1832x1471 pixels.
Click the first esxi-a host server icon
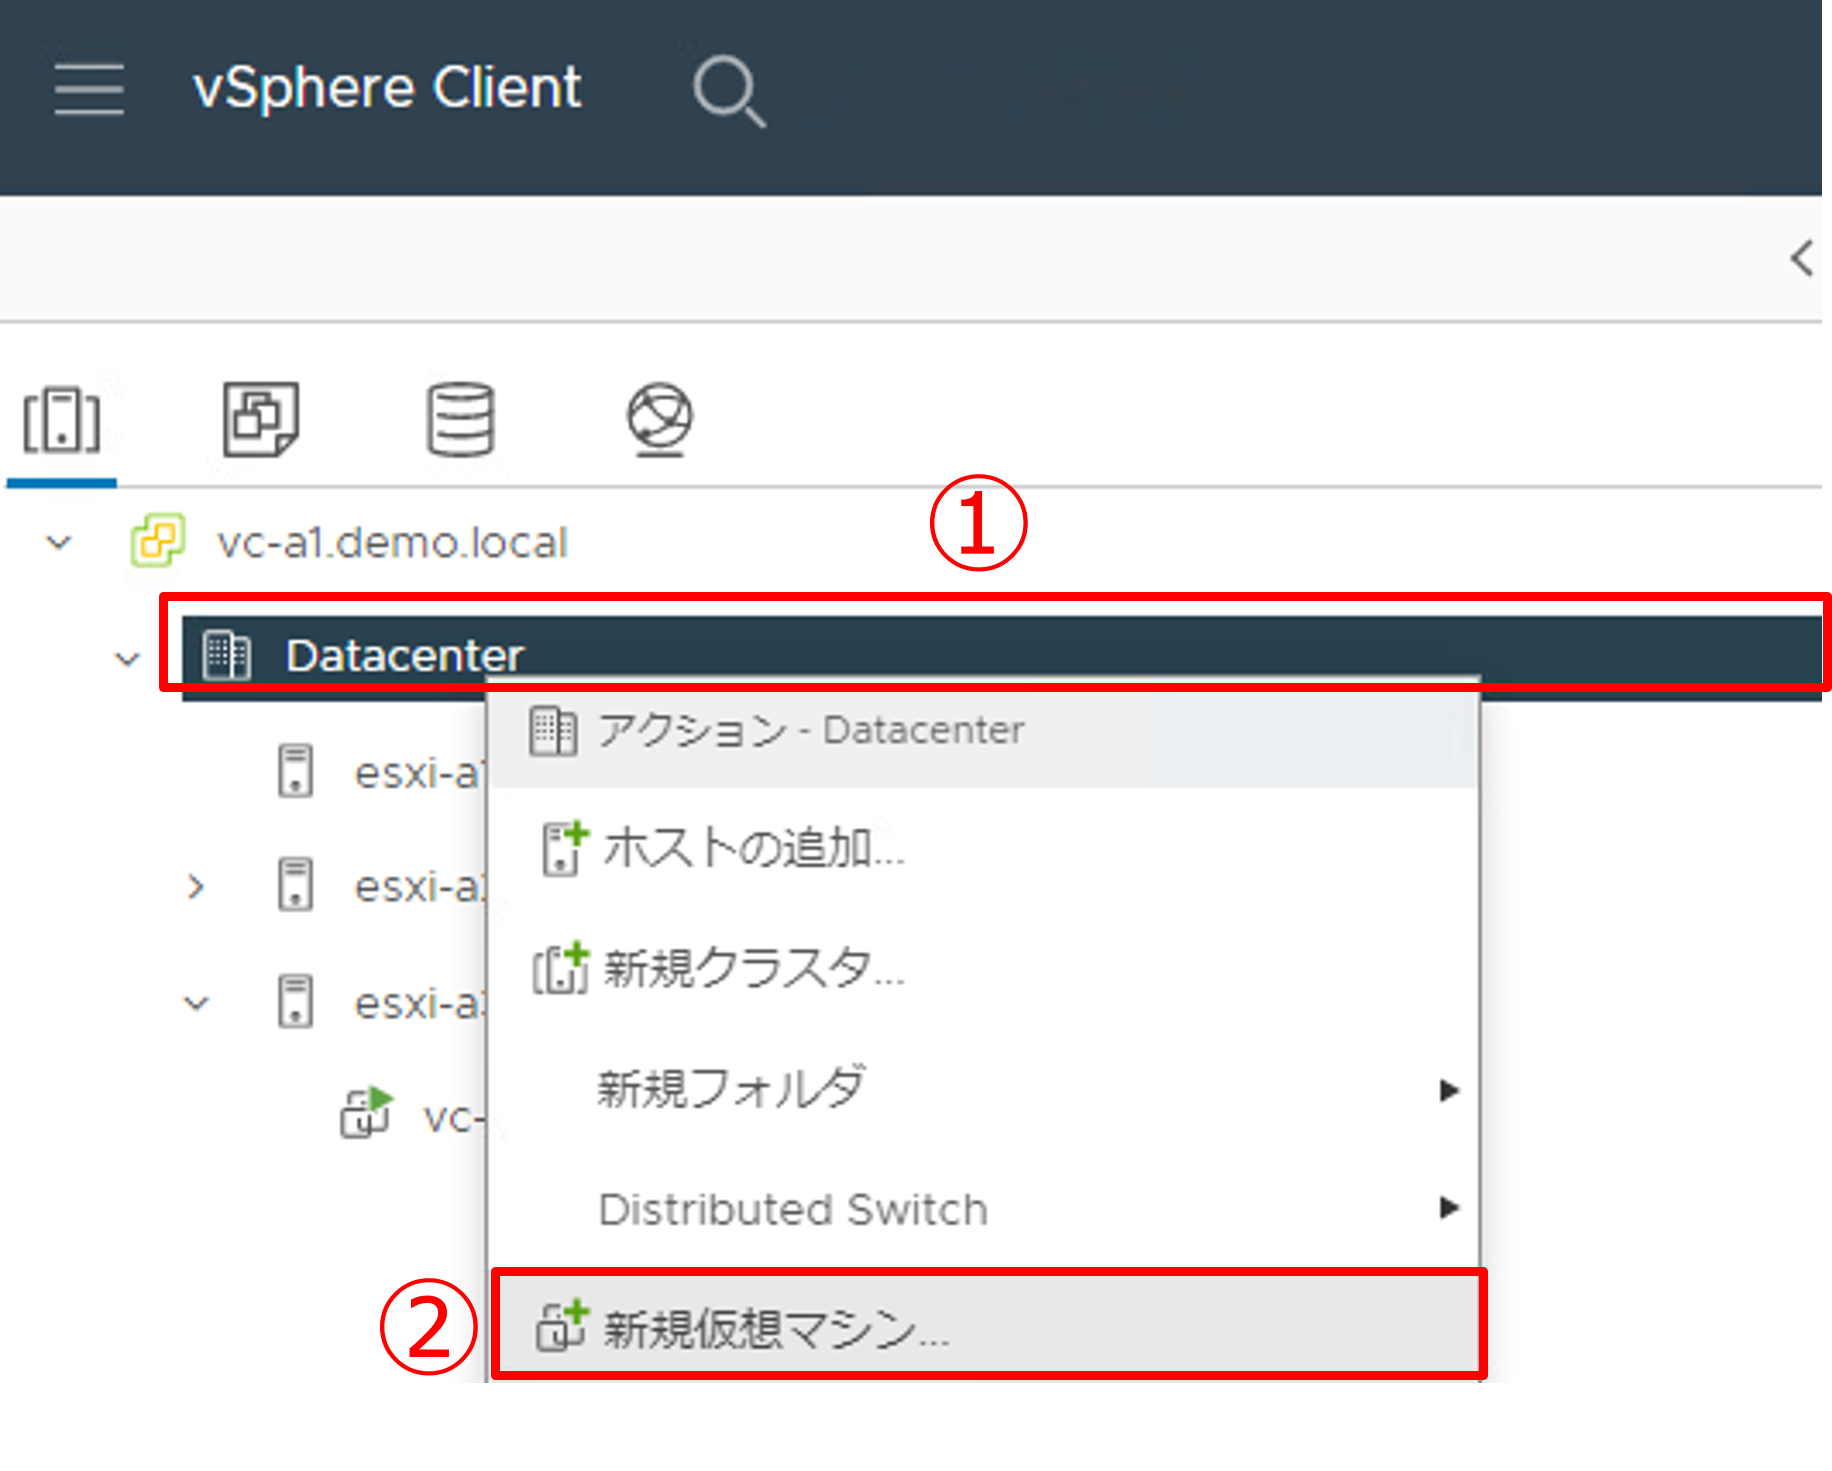pos(295,770)
